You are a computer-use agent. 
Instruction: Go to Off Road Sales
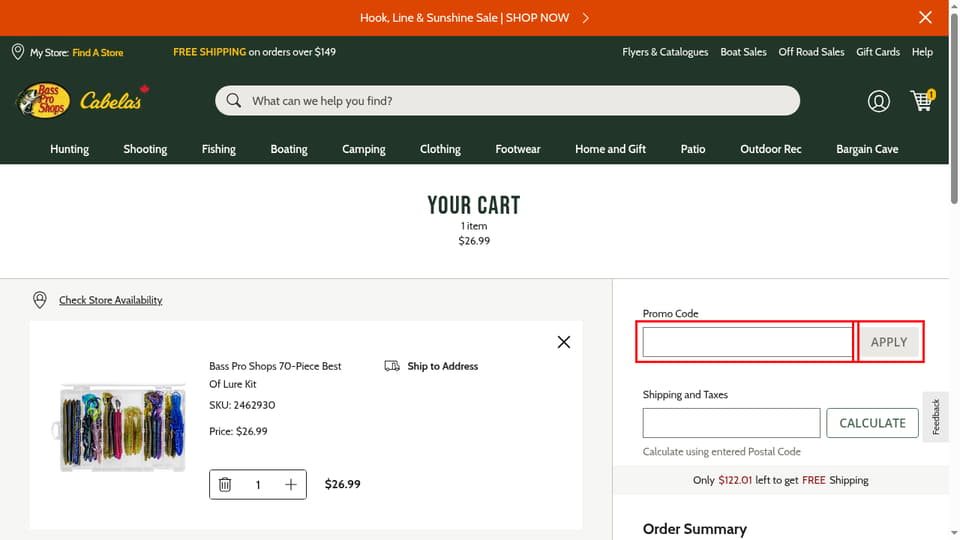[x=811, y=52]
